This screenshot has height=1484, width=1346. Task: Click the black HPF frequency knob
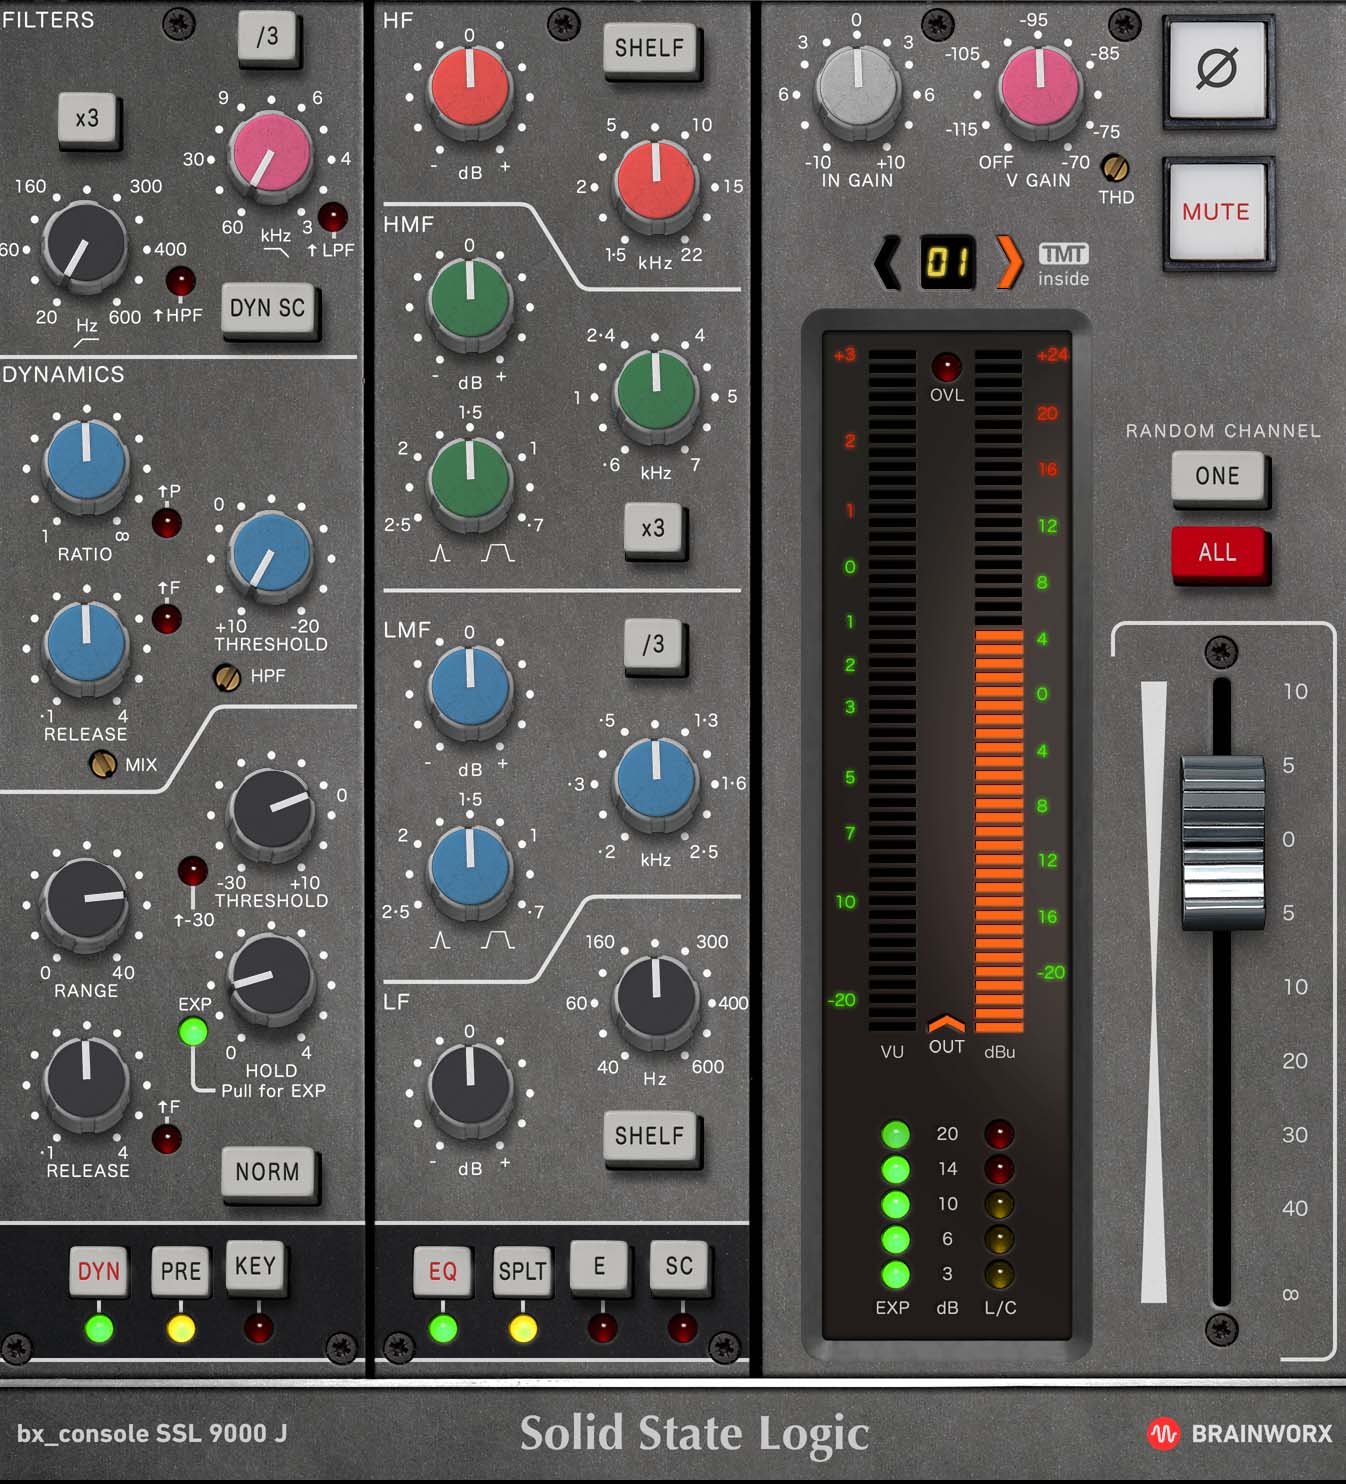tap(85, 243)
